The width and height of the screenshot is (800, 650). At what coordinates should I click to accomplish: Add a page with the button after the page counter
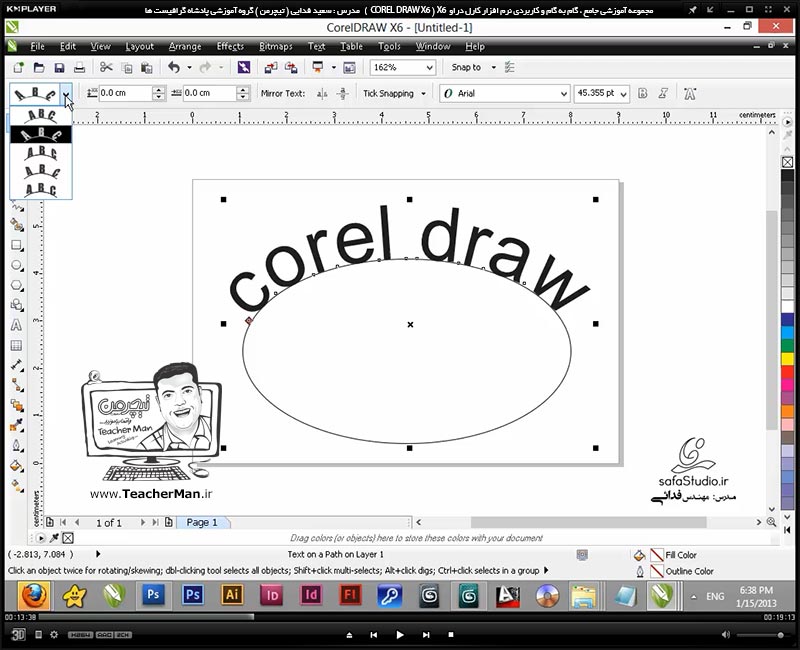point(168,522)
